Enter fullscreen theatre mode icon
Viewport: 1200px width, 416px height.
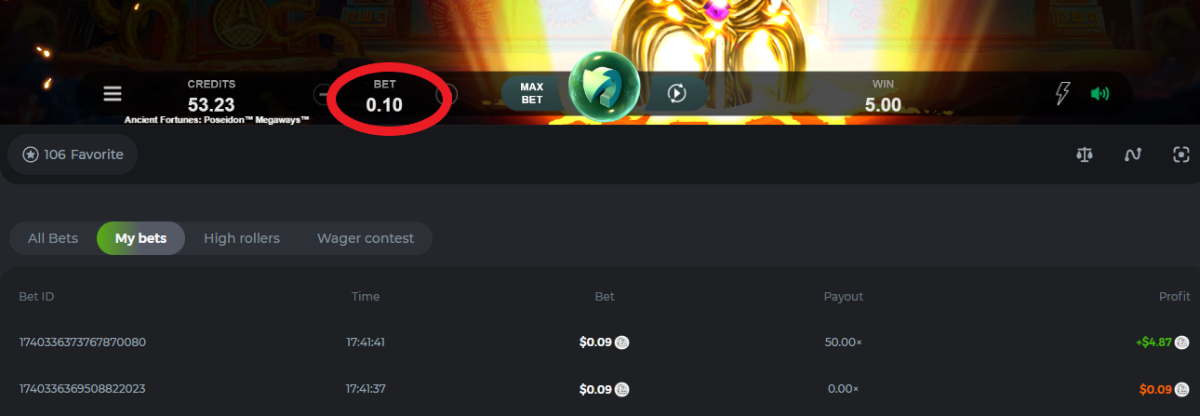1181,155
